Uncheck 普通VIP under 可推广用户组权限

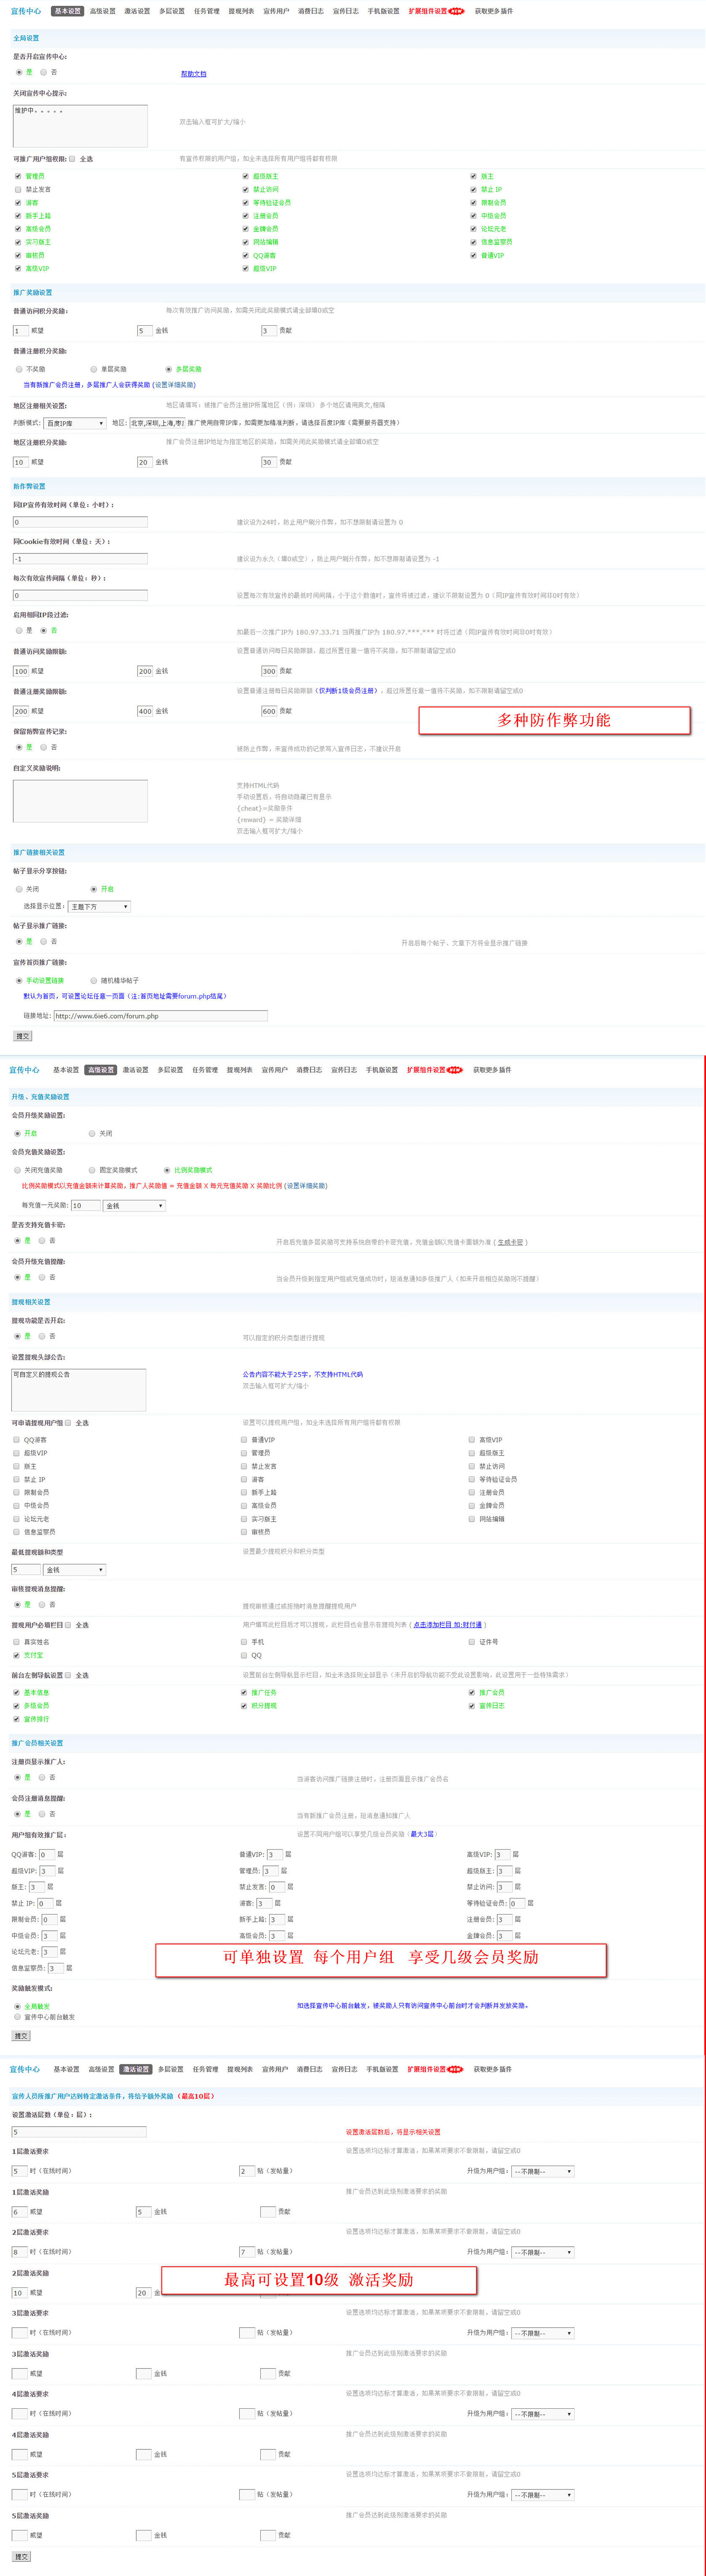[474, 255]
